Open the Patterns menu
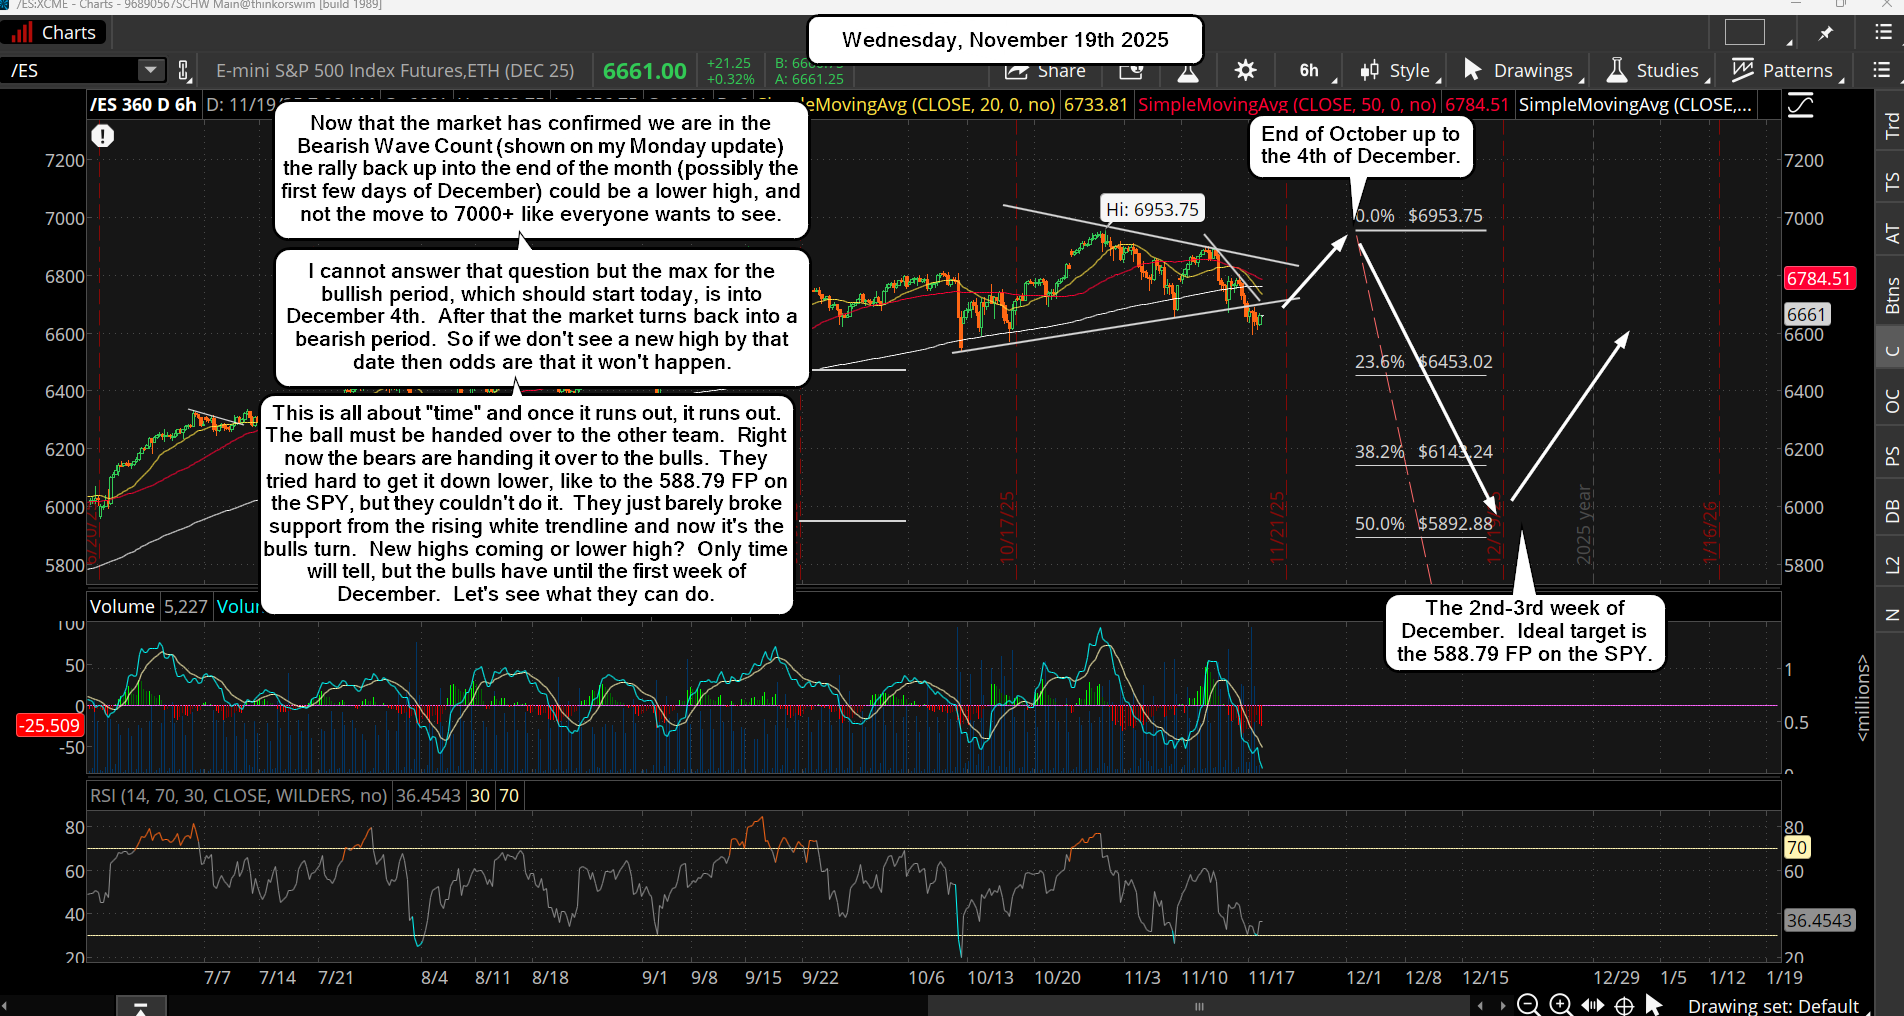Viewport: 1904px width, 1016px height. coord(1784,70)
